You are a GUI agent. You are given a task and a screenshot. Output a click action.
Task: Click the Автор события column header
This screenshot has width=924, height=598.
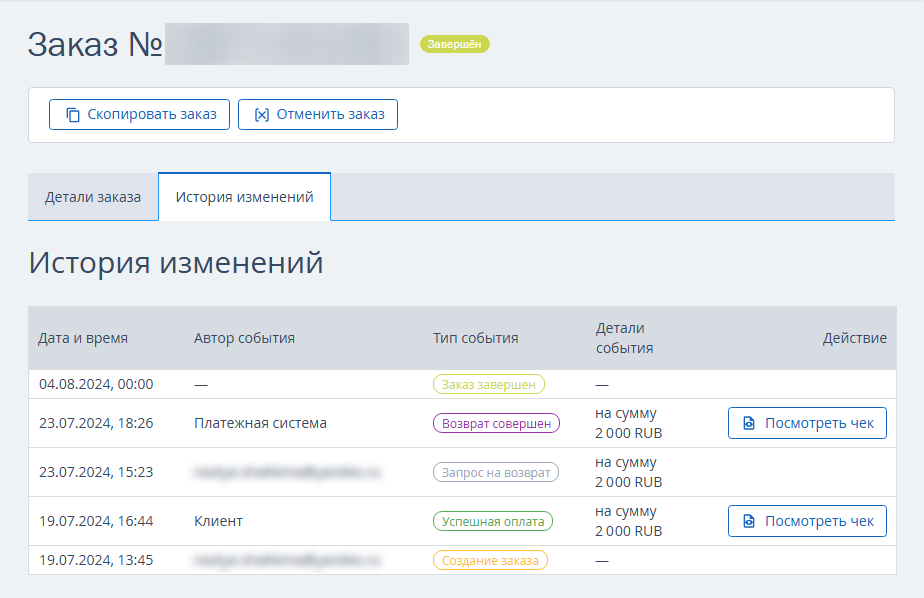click(245, 338)
